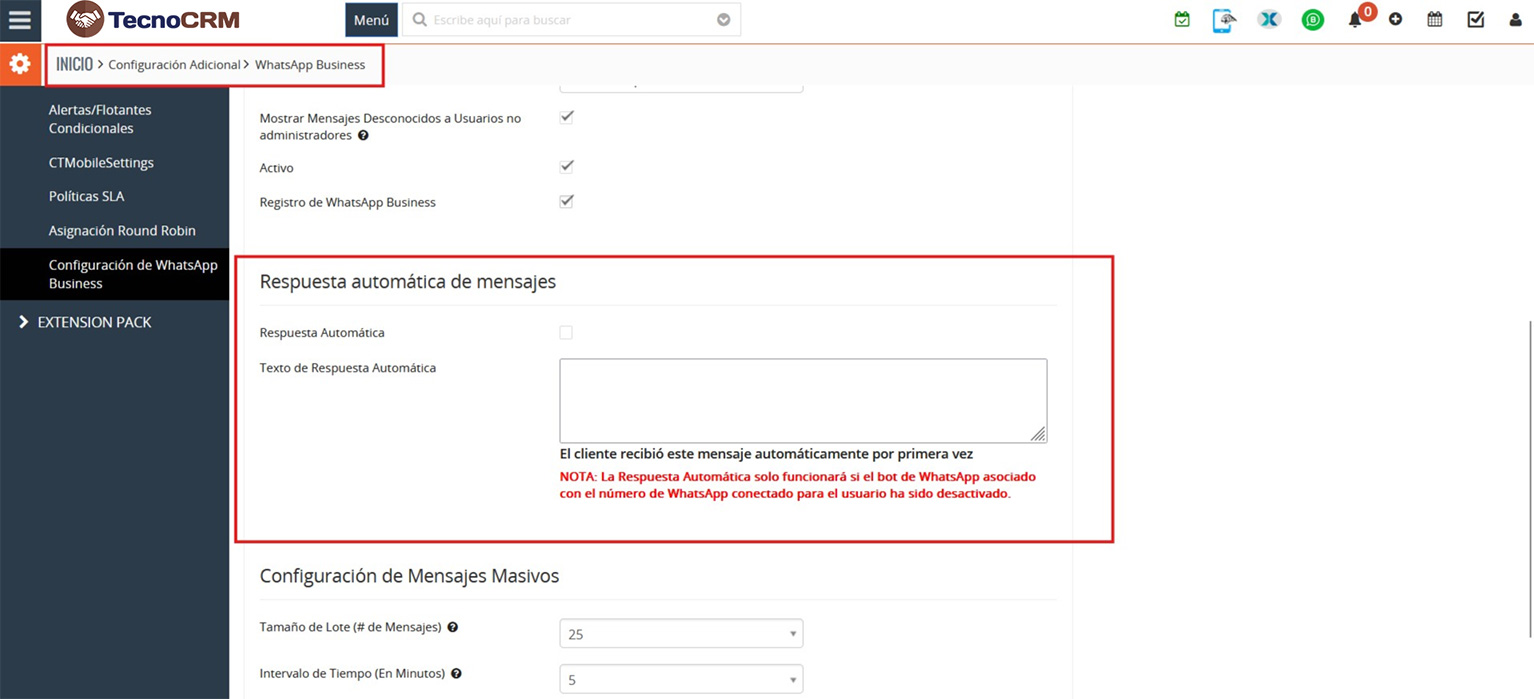Expand the EXTENSION PACK sidebar section
The width and height of the screenshot is (1534, 699).
(94, 322)
